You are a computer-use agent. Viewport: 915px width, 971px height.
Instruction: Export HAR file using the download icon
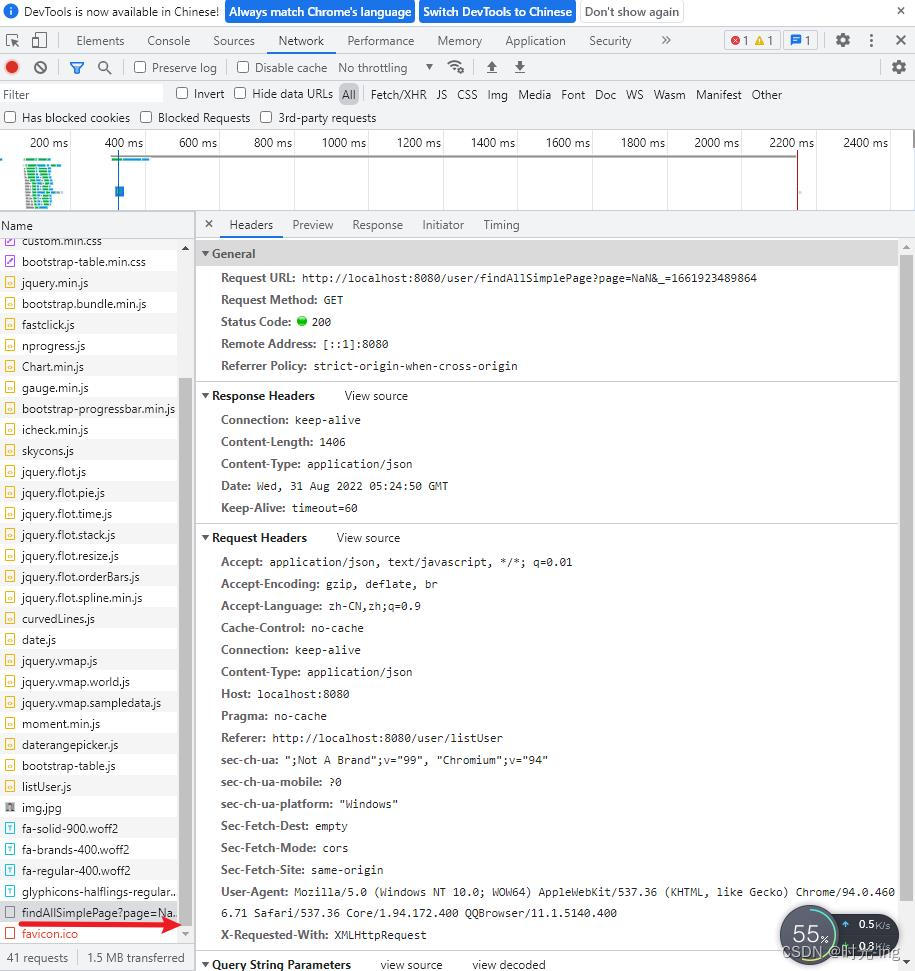coord(519,67)
